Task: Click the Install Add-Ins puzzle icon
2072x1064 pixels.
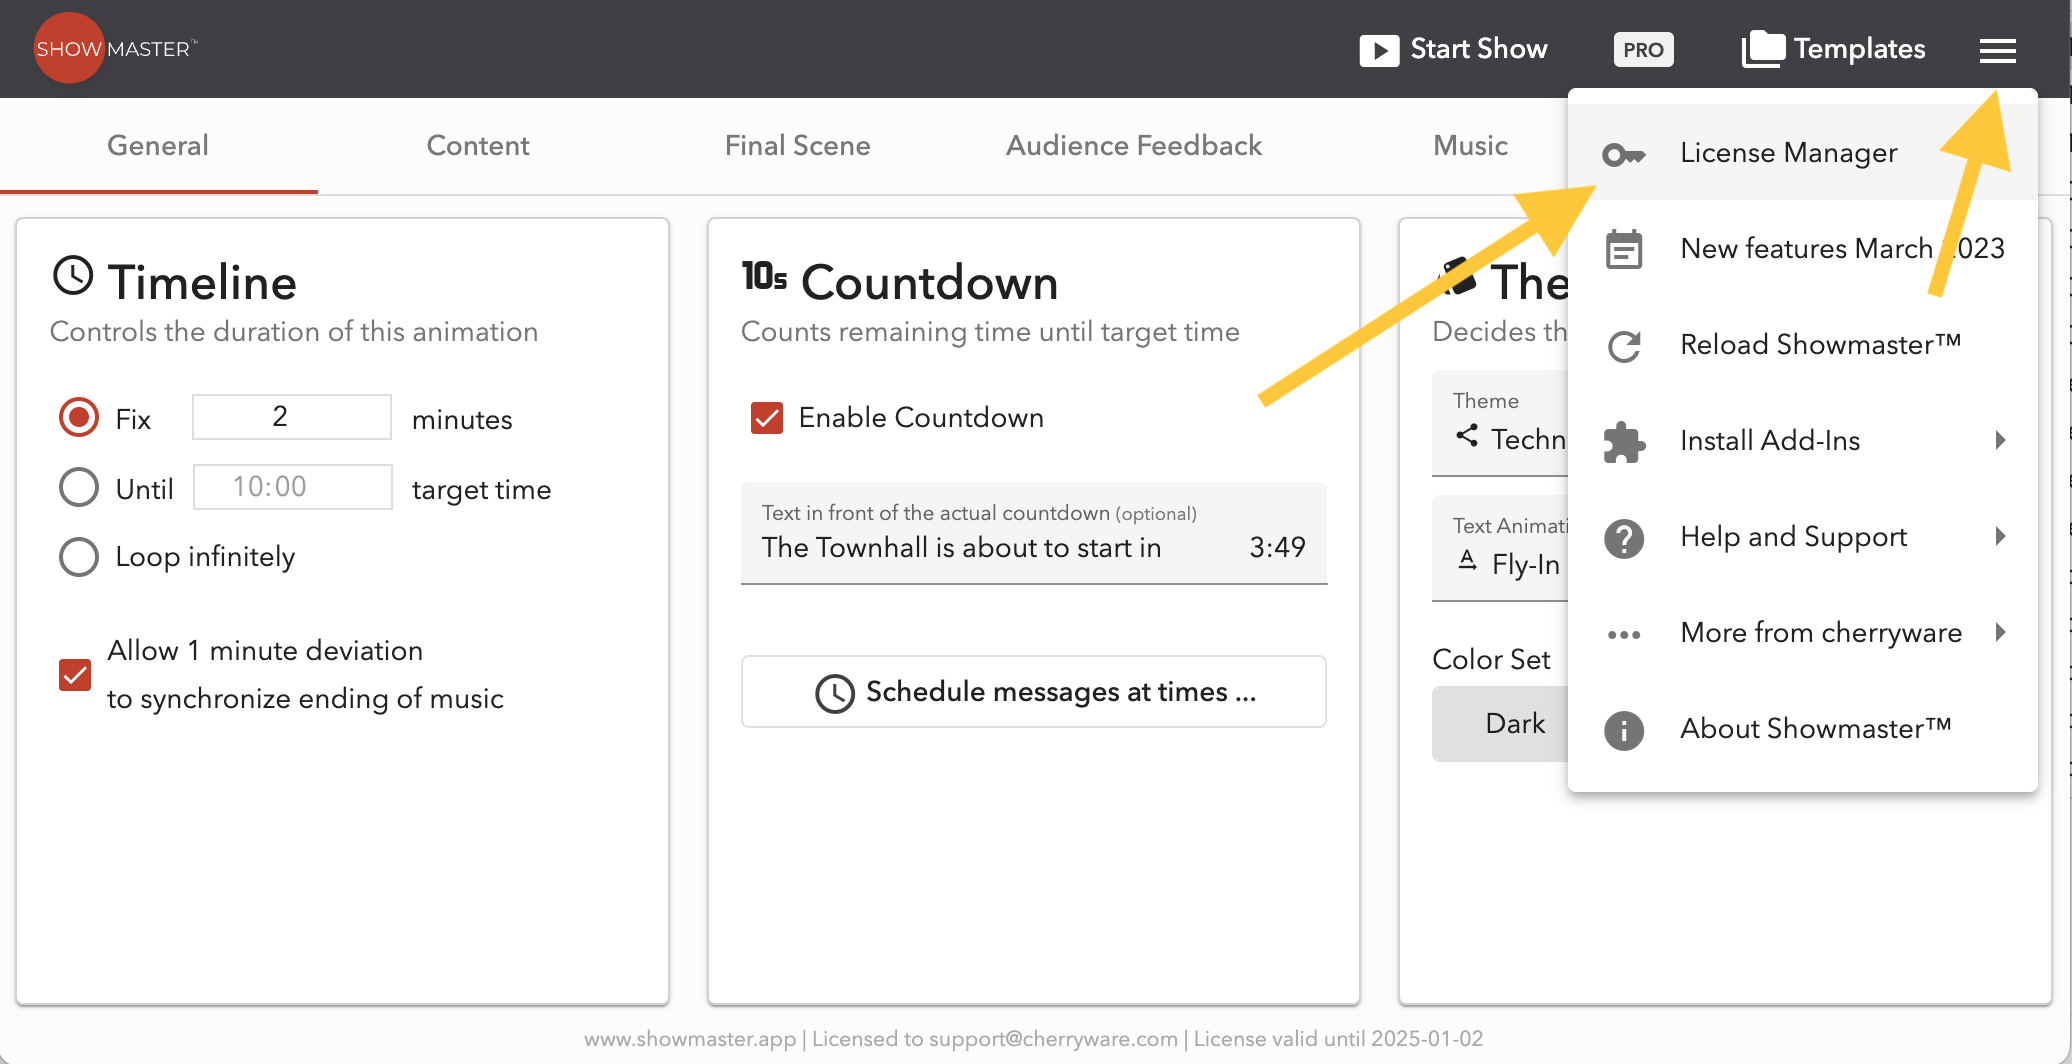Action: coord(1623,441)
